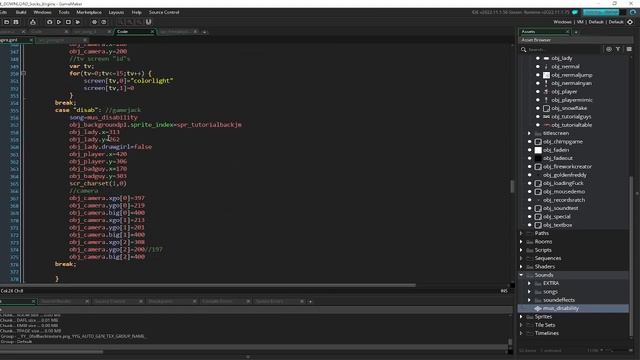The width and height of the screenshot is (640, 360).
Task: Save project with the floppy disk icon
Action: point(16,22)
